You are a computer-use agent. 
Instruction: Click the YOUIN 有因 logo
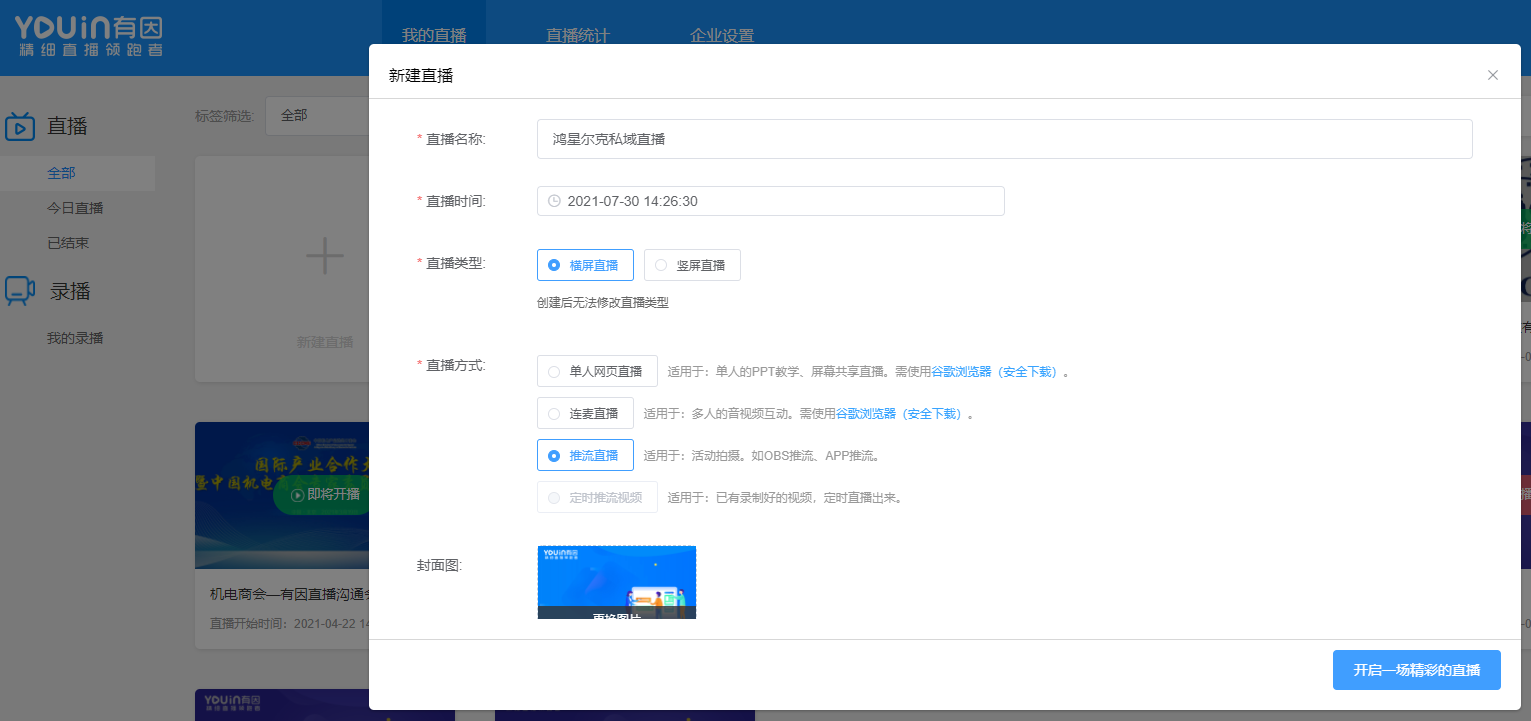[x=89, y=36]
